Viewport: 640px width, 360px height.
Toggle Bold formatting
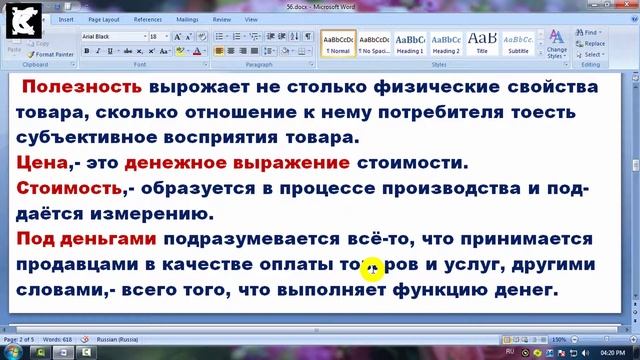[x=87, y=51]
